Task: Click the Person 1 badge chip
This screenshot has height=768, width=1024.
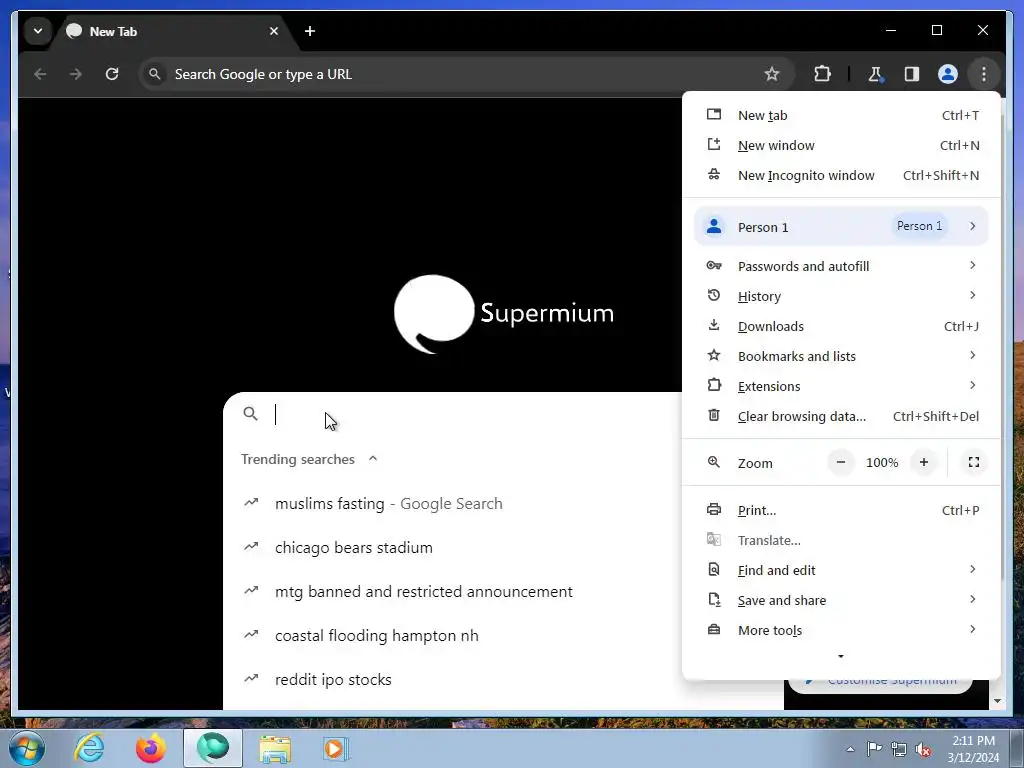Action: [920, 226]
